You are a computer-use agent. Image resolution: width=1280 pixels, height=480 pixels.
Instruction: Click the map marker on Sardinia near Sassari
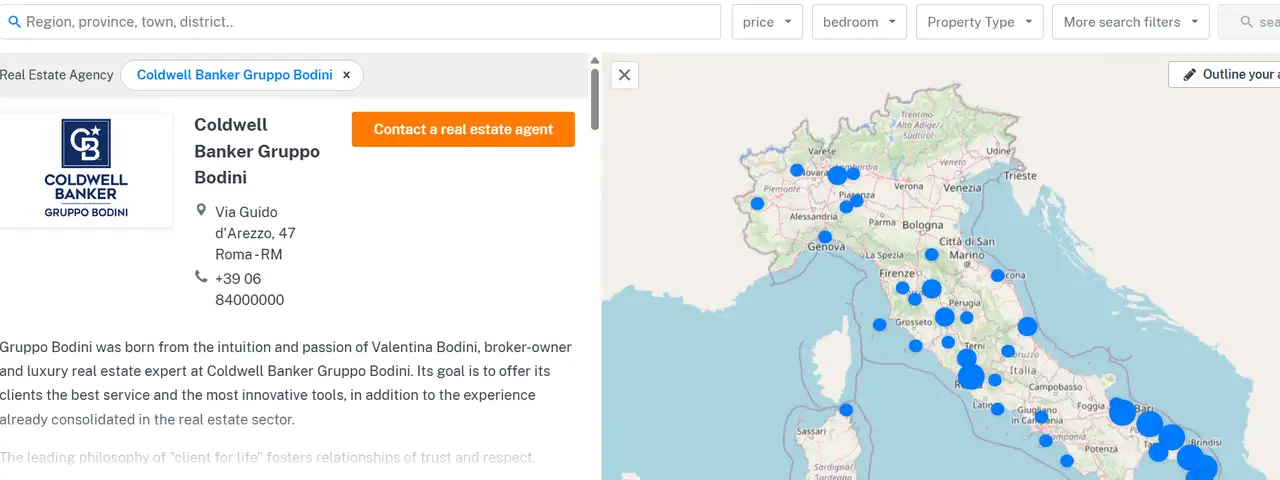(x=846, y=410)
